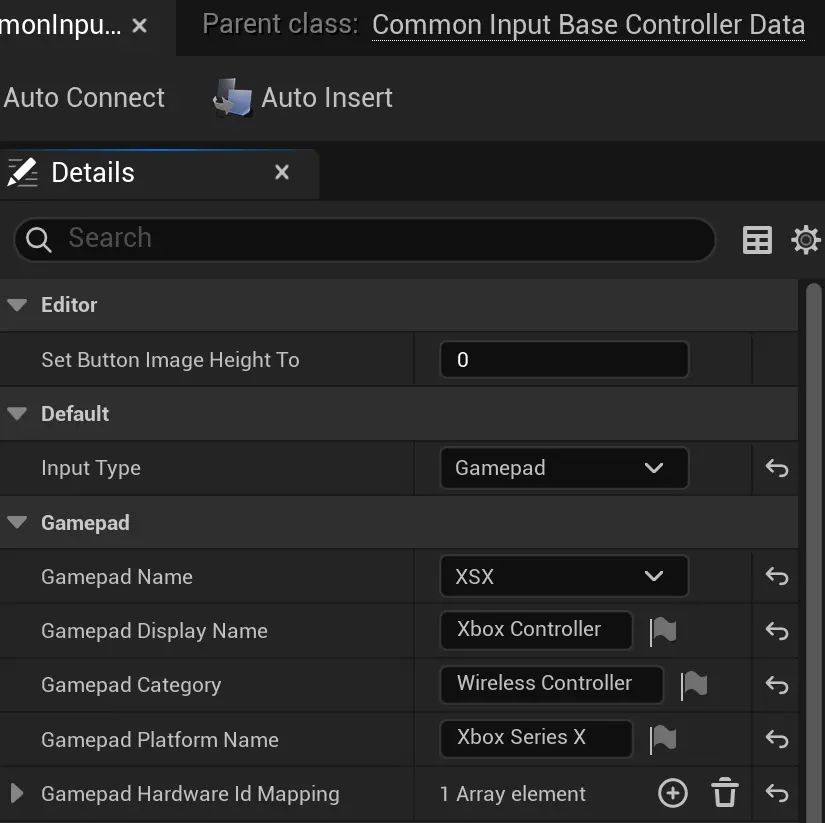Viewport: 825px width, 823px height.
Task: Empty the Gamepad Hardware Id Mapping array
Action: click(725, 793)
